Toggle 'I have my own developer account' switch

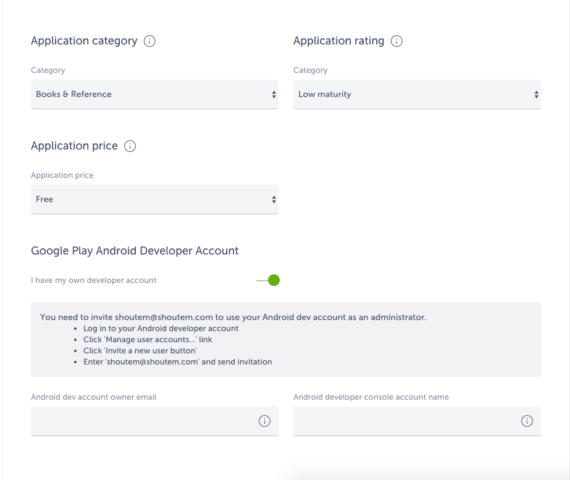[268, 280]
